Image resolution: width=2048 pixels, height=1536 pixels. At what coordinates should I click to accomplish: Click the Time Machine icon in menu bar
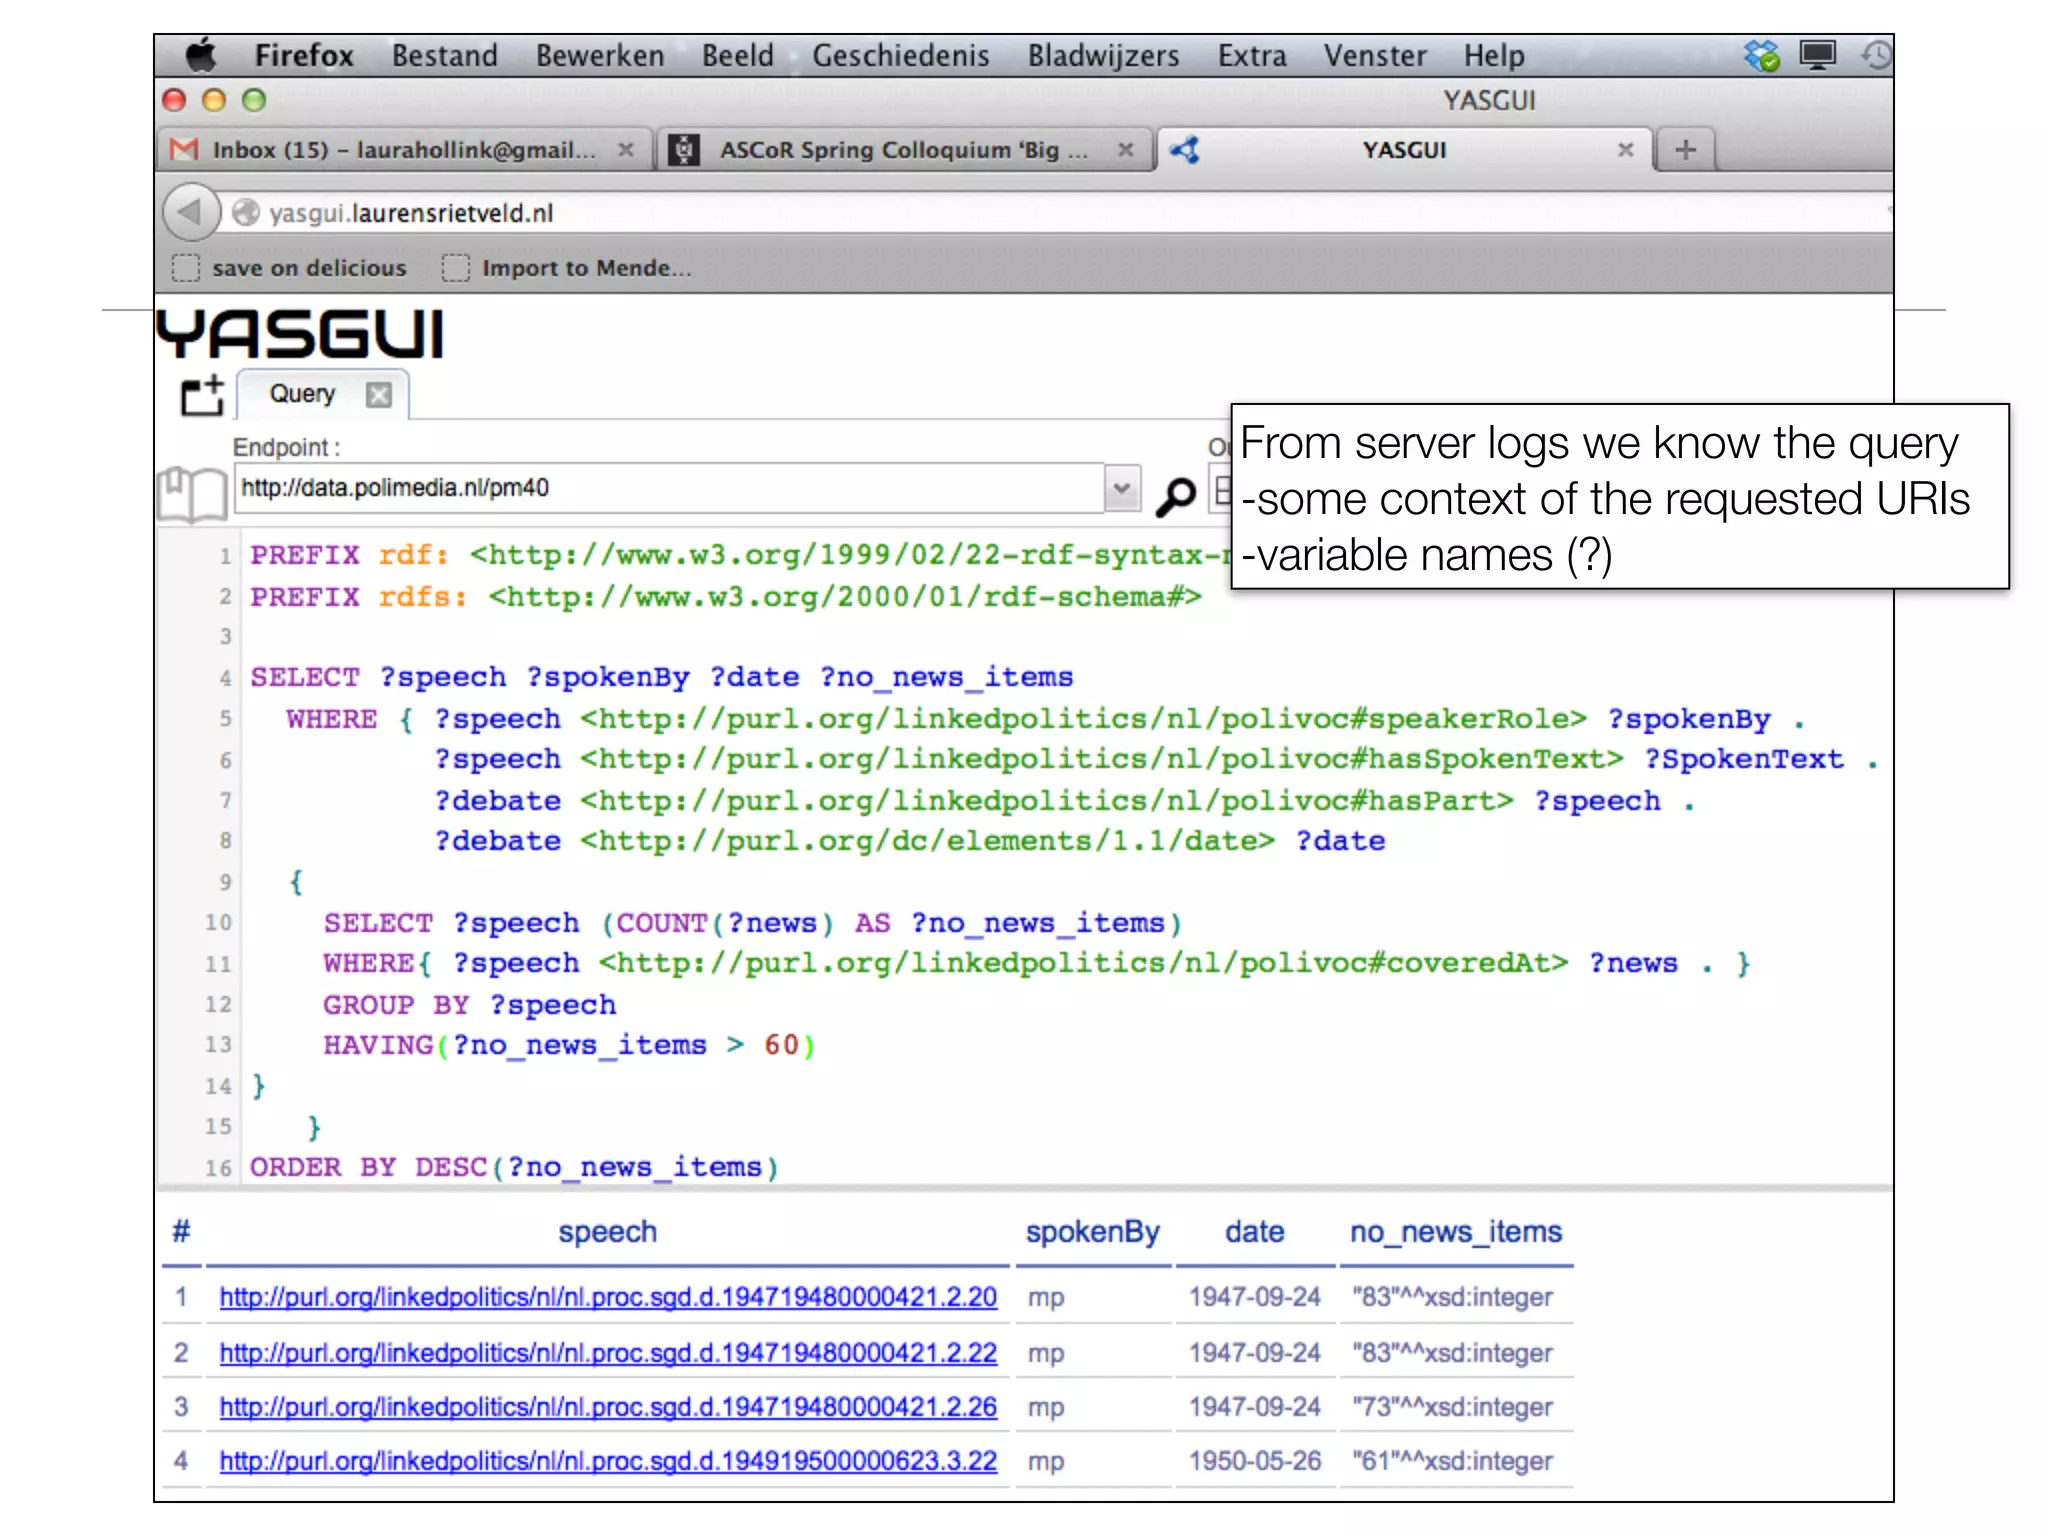click(x=1876, y=55)
